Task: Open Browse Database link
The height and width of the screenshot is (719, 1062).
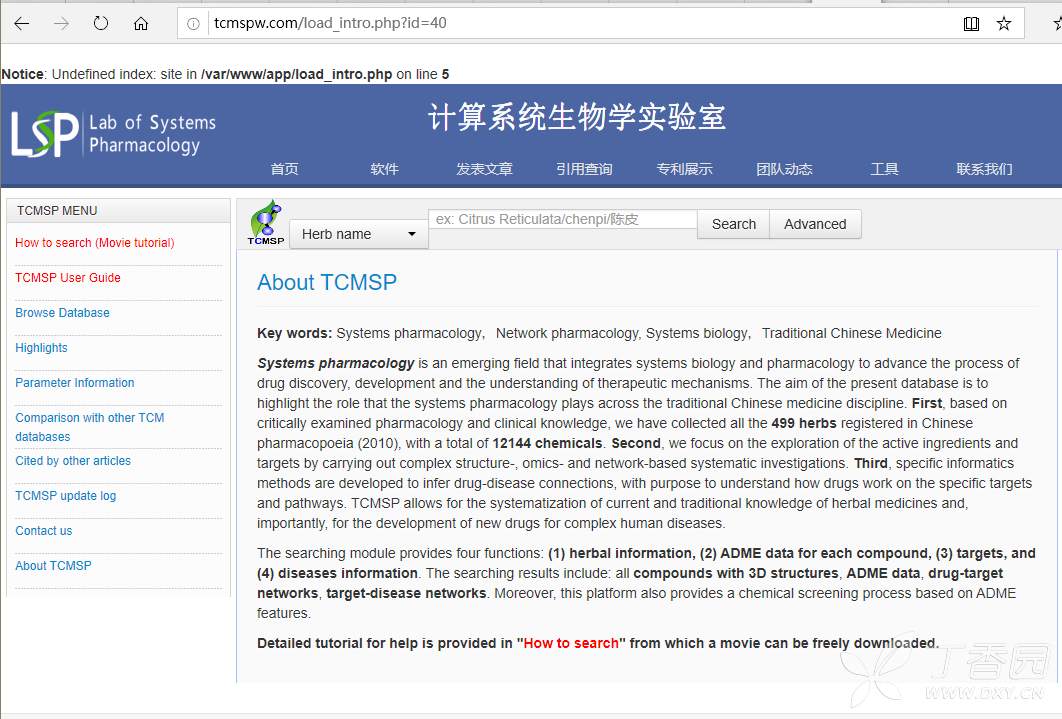Action: tap(62, 313)
